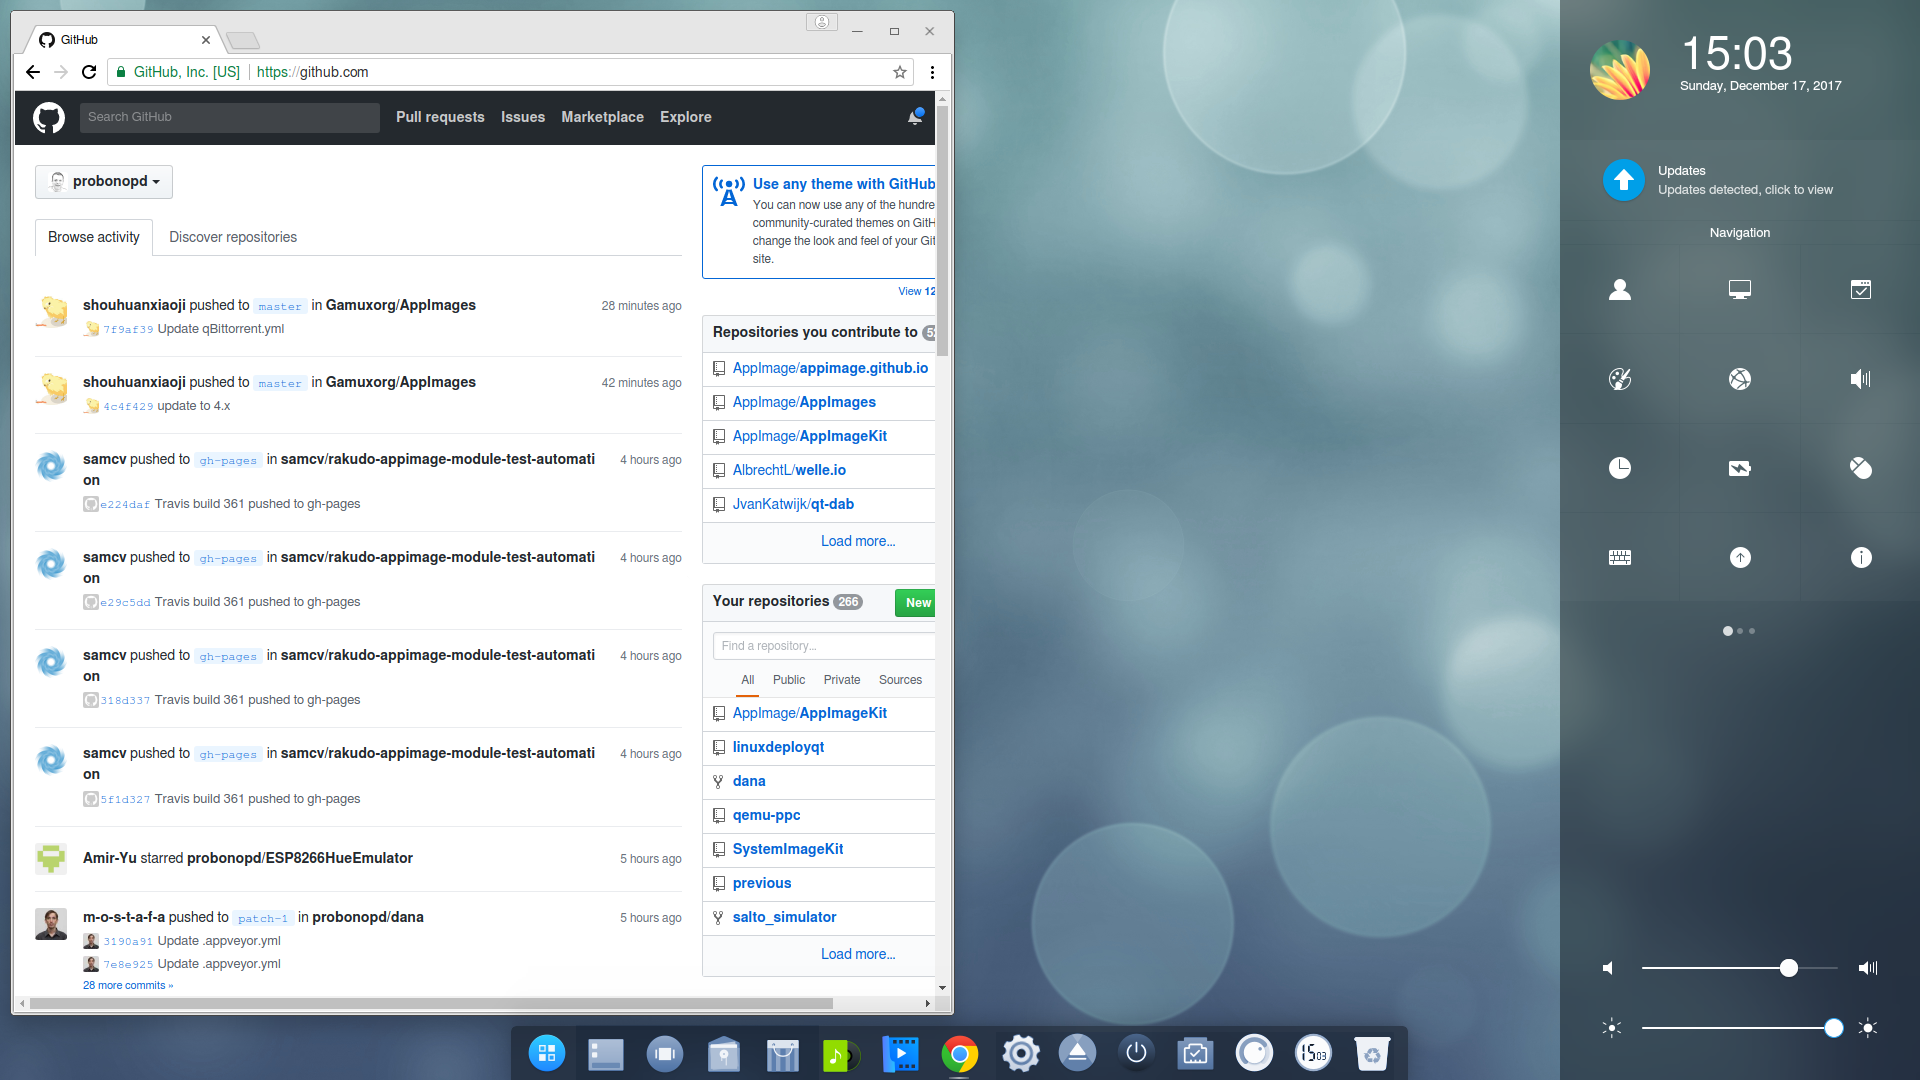Open the 28 more commits link
This screenshot has width=1920, height=1080.
128,985
